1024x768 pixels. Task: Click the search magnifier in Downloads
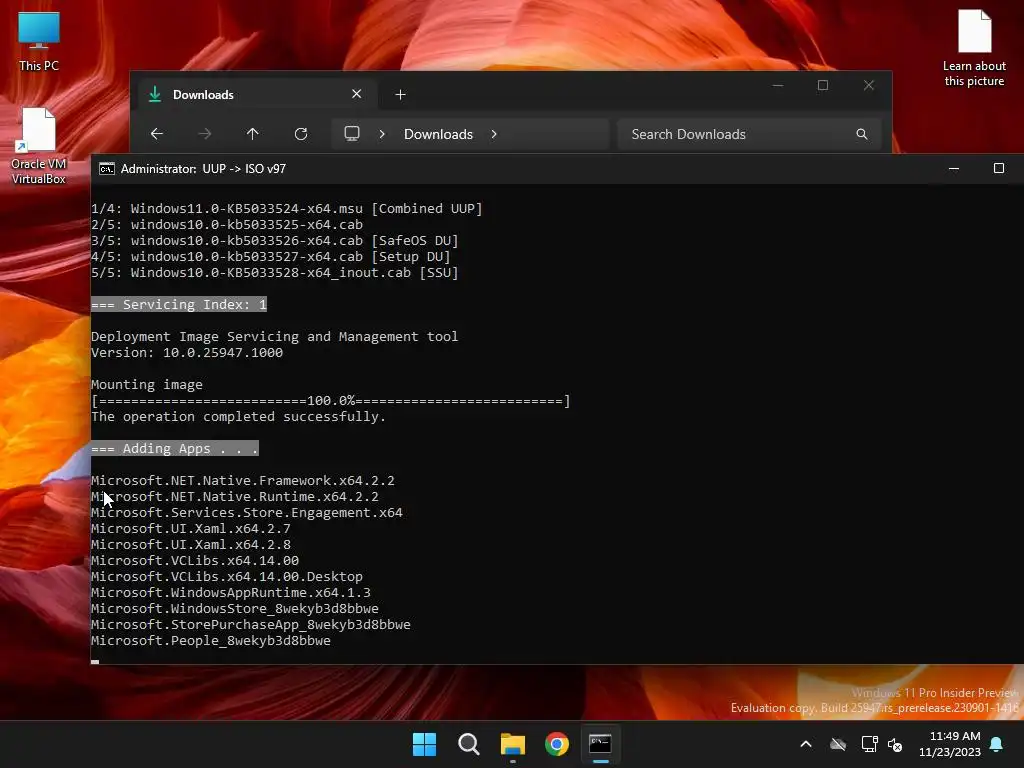862,134
